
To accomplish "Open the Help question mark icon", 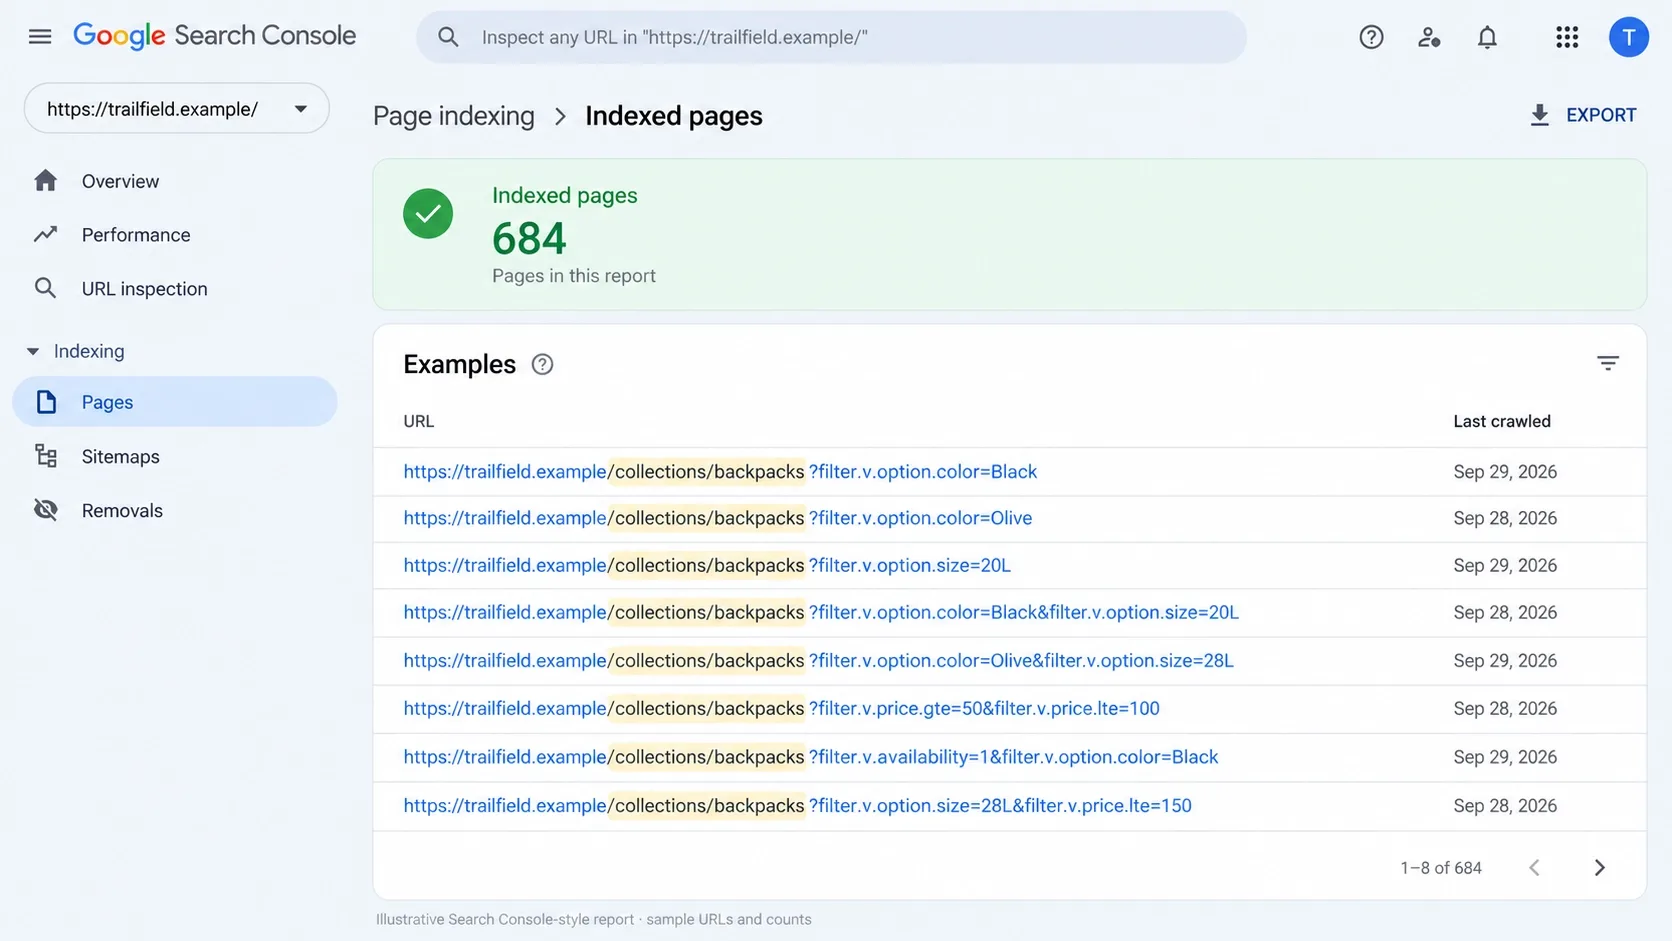I will (x=1371, y=37).
